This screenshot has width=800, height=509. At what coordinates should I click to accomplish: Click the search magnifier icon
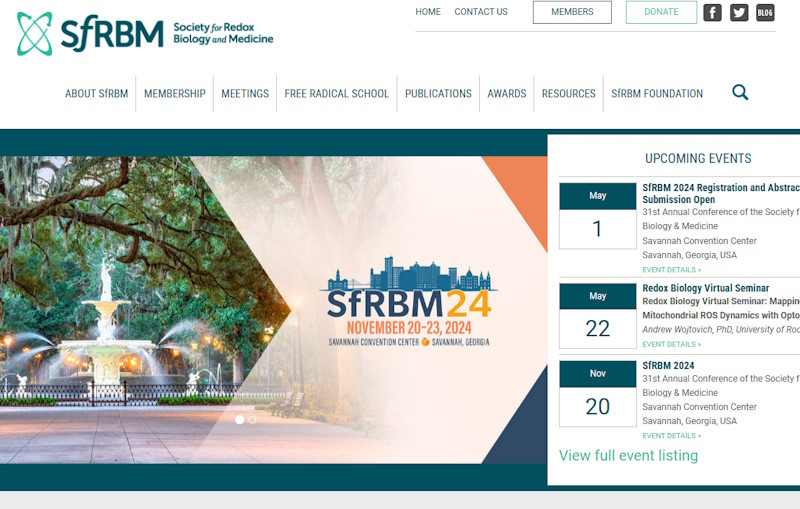[740, 92]
